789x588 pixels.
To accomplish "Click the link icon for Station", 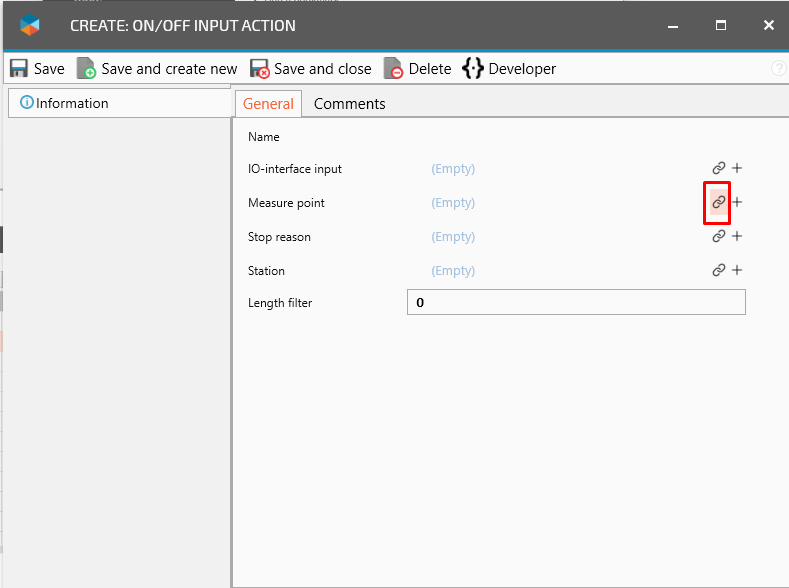I will 718,270.
